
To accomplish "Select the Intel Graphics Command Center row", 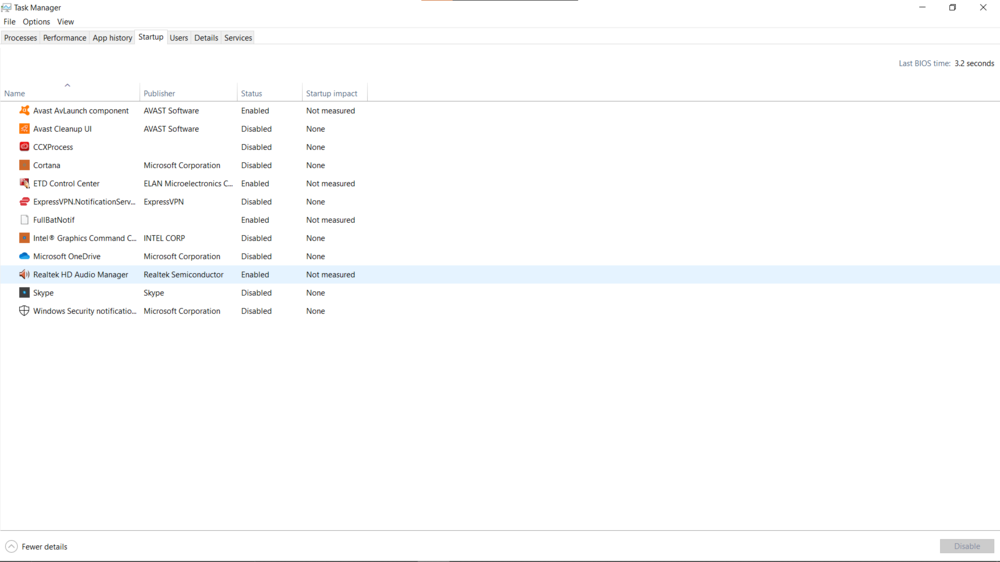I will click(85, 238).
